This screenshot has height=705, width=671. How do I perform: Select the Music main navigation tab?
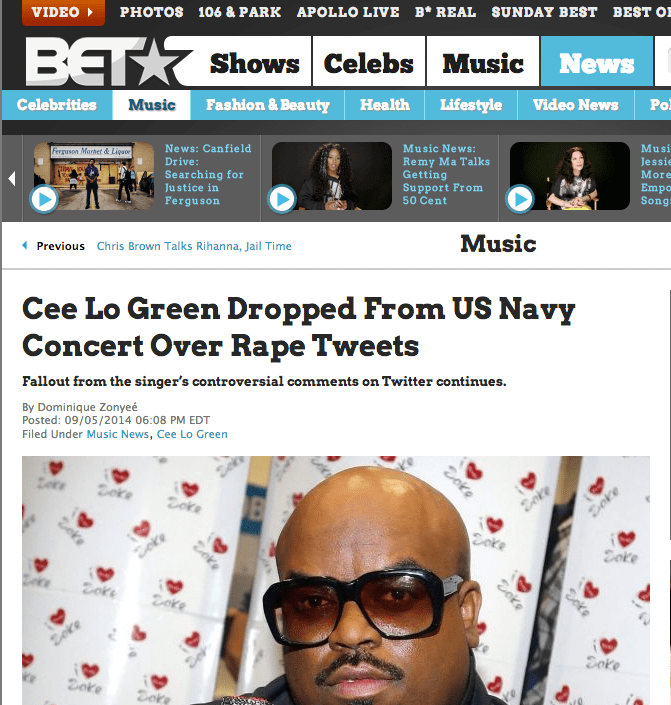483,63
